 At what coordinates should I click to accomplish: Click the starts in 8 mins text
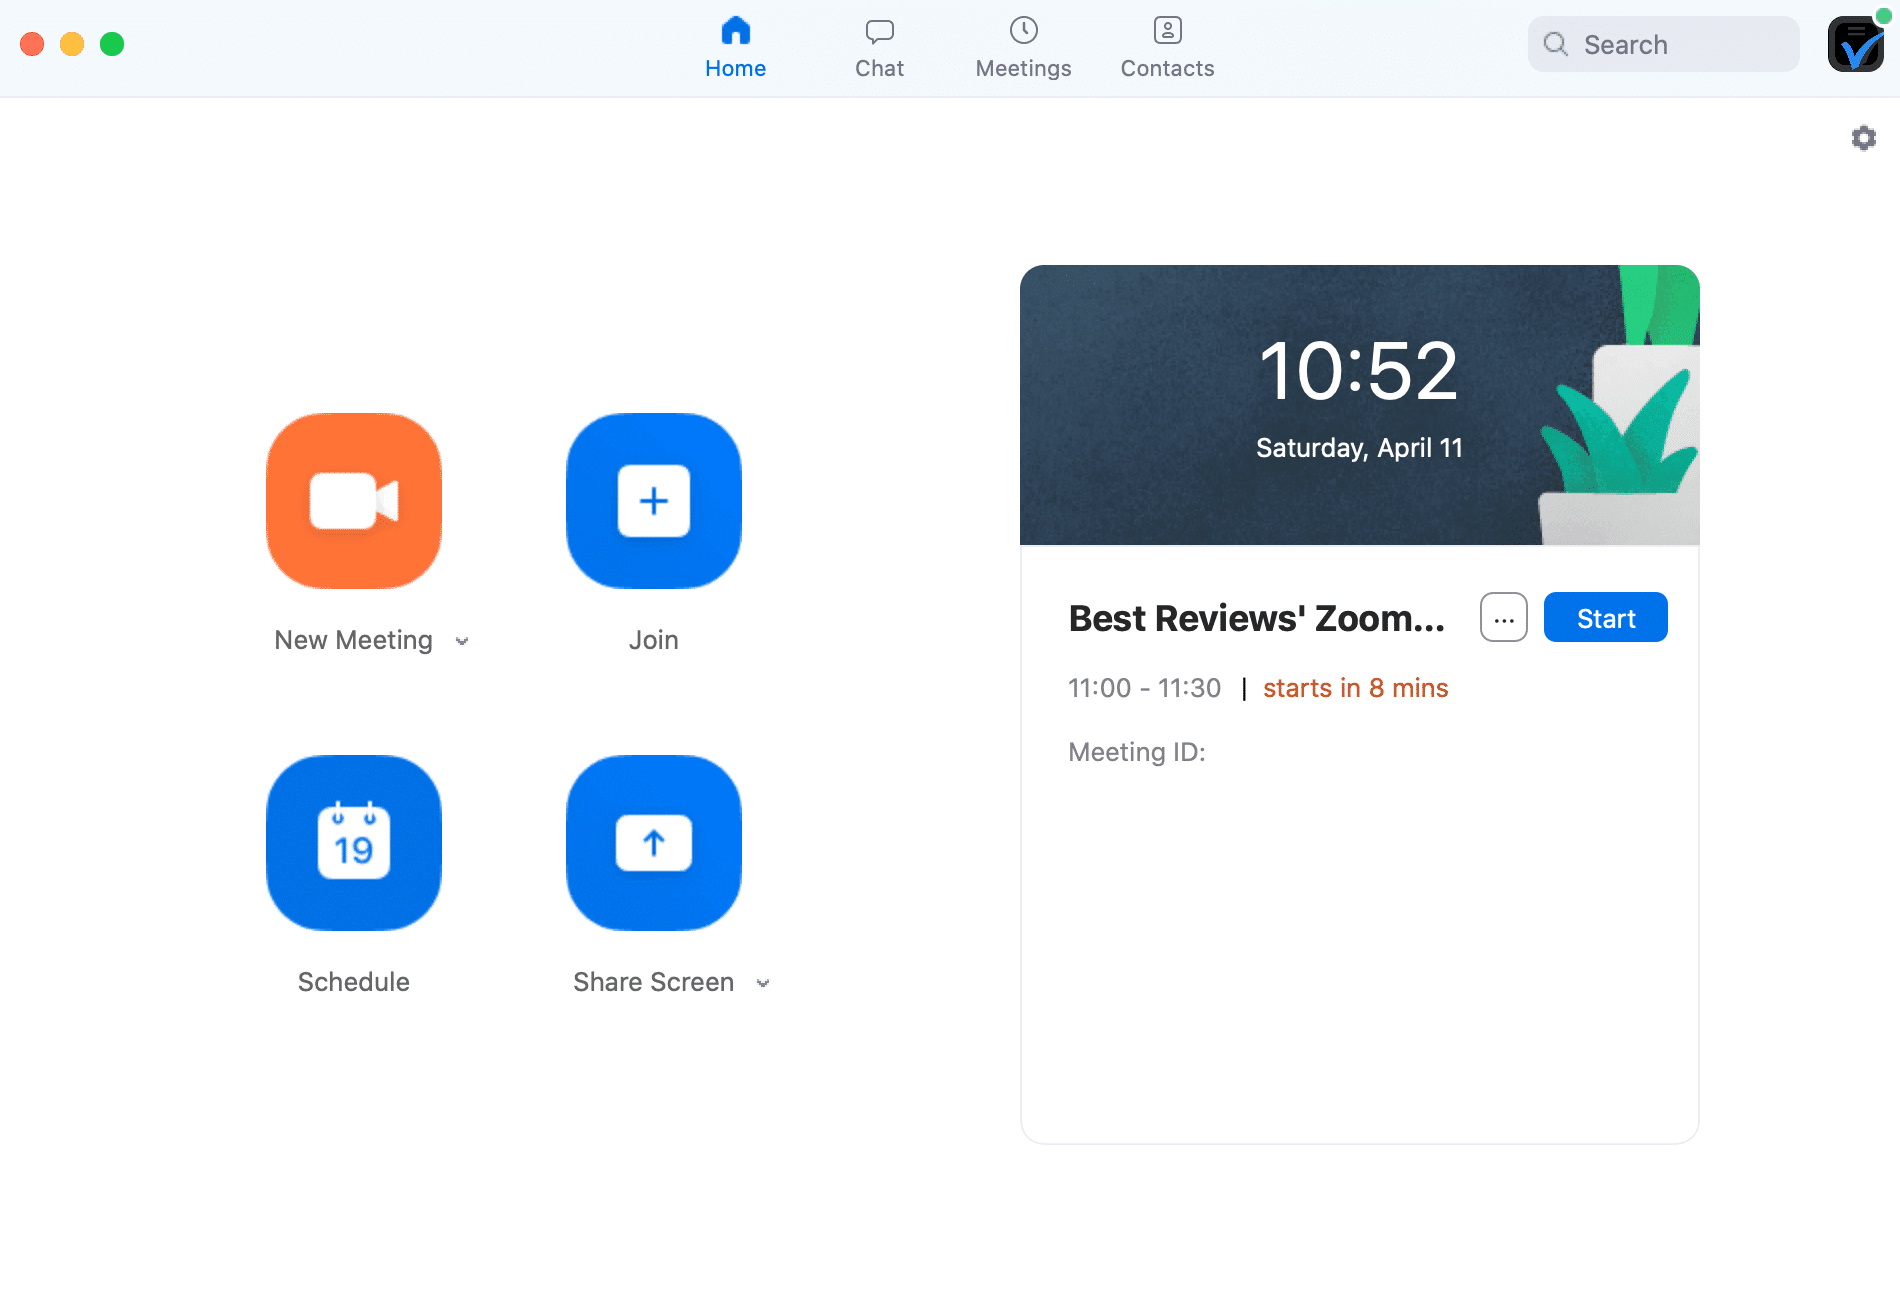(x=1355, y=688)
